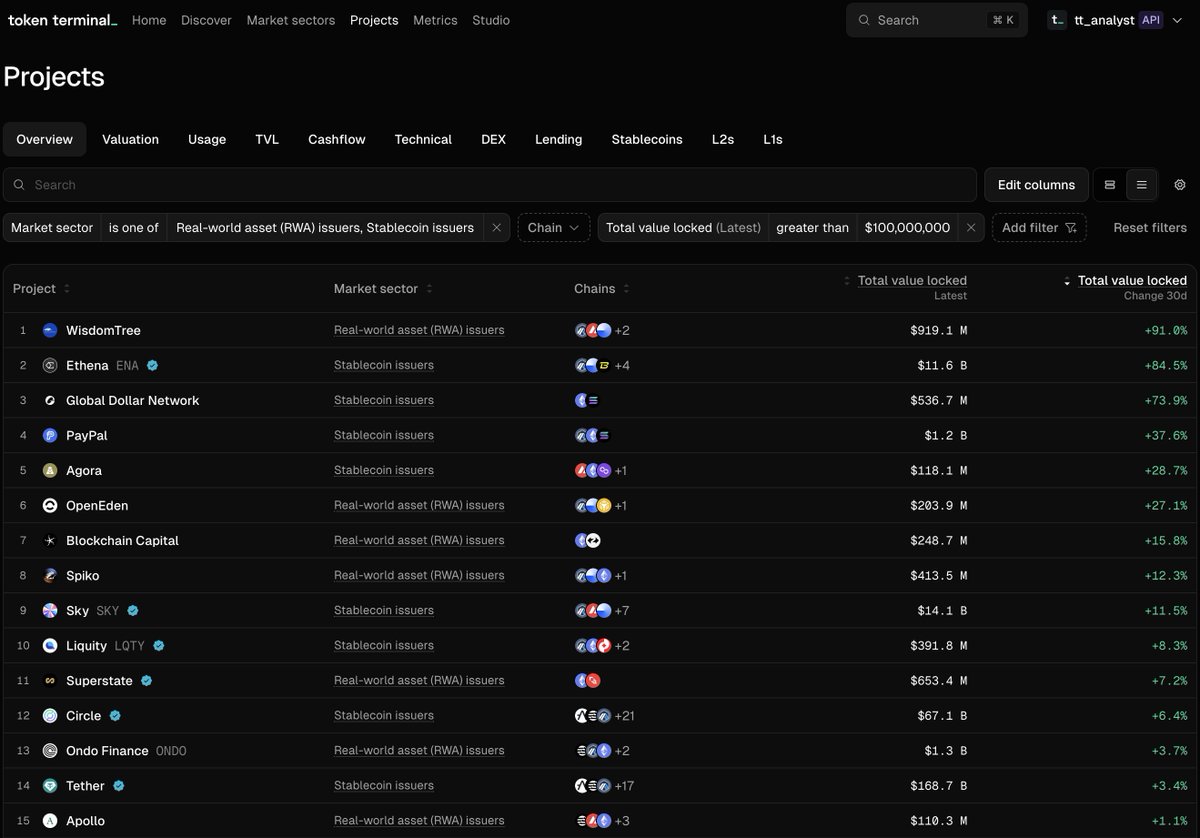Switch to comfortable row density view
The width and height of the screenshot is (1200, 838).
(1110, 185)
